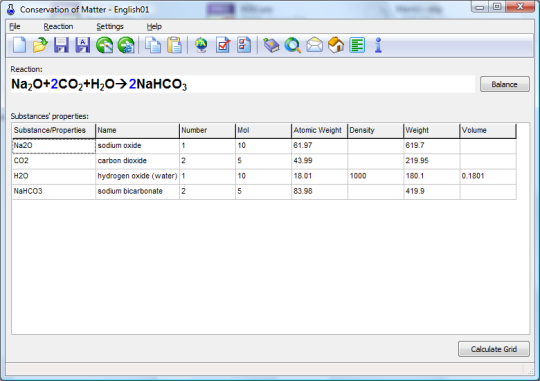Select the Na2O substance cell
This screenshot has width=540, height=381.
pos(54,146)
